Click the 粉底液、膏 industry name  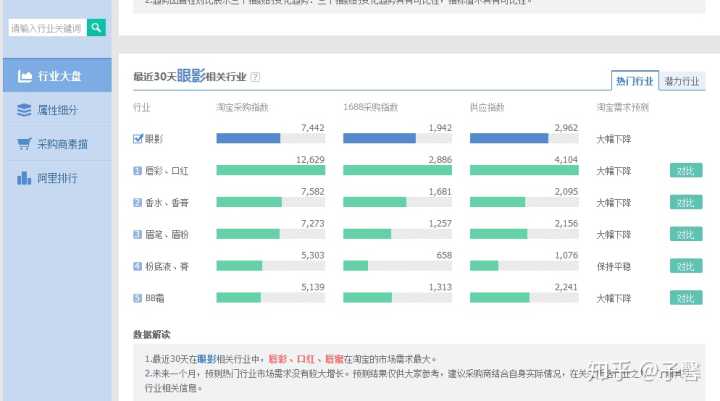point(167,267)
